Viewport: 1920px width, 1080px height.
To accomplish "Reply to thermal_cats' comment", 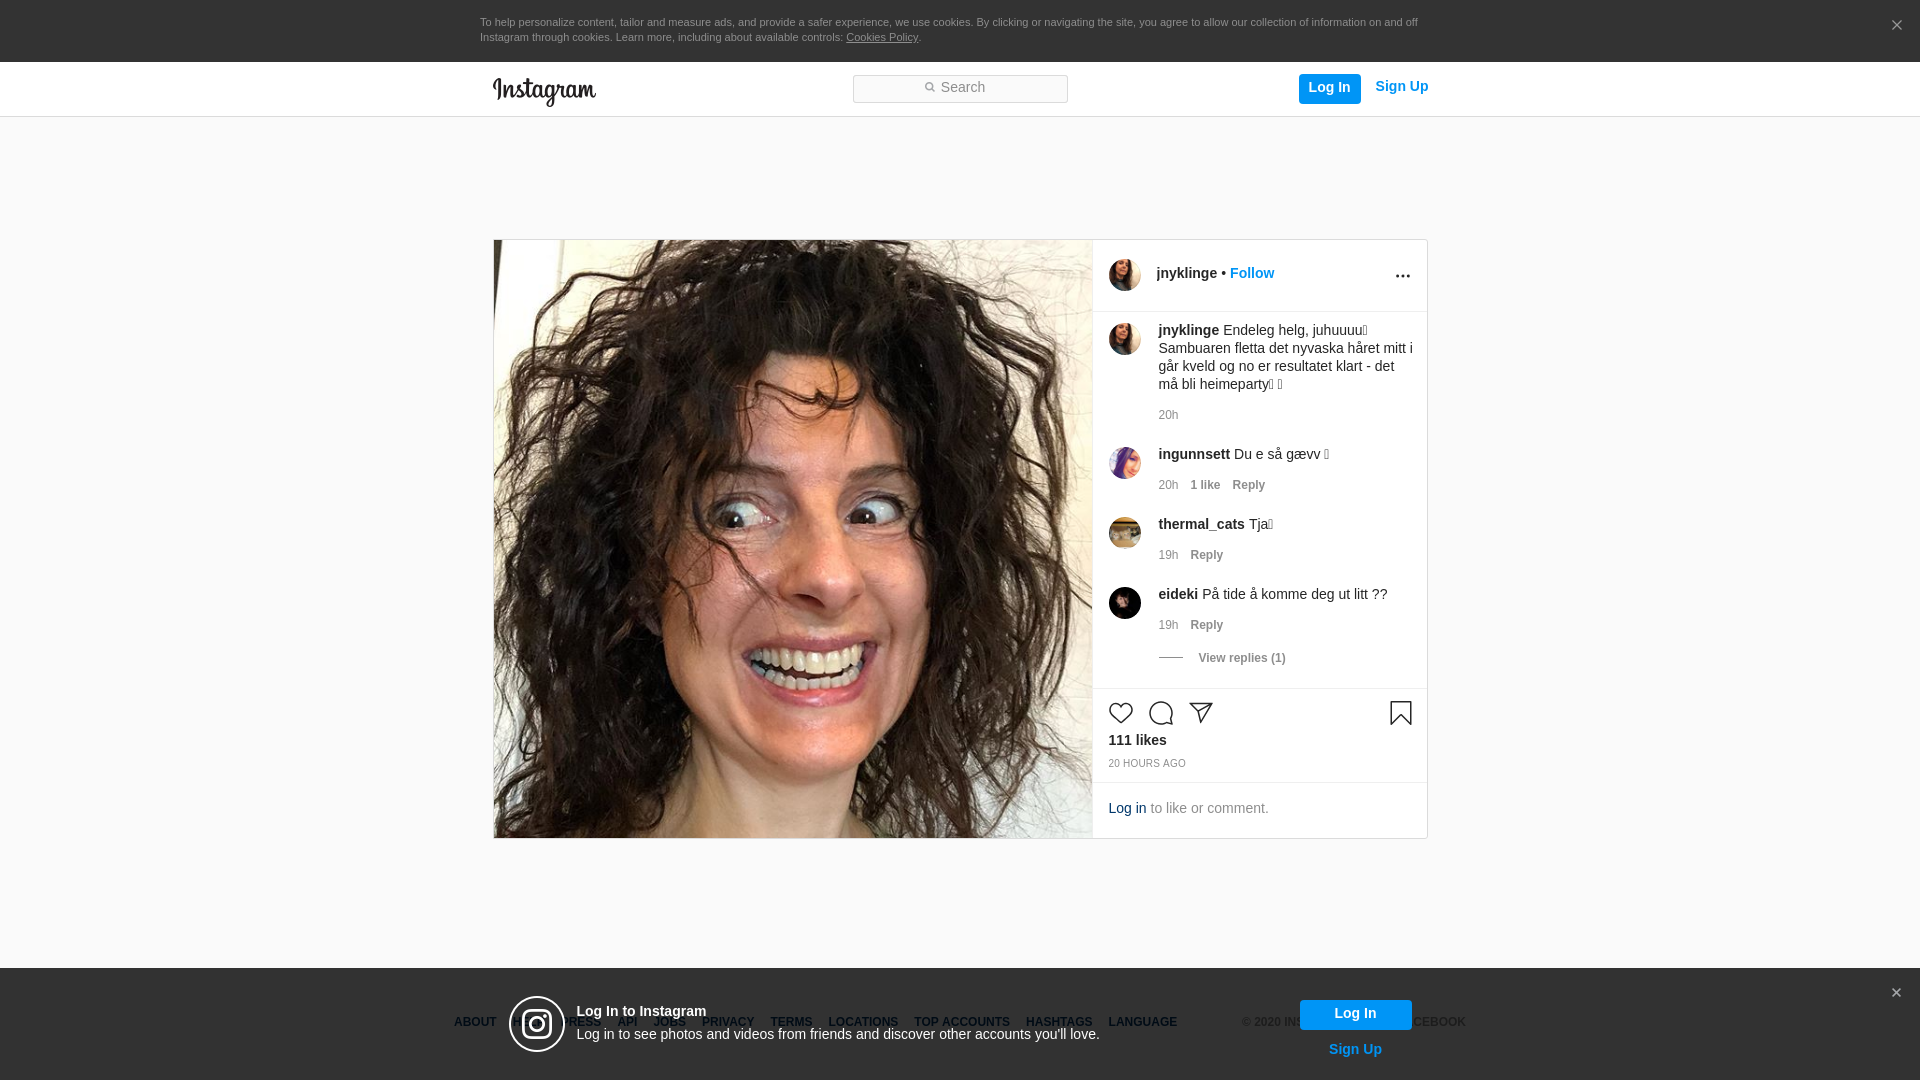I will (x=1206, y=555).
